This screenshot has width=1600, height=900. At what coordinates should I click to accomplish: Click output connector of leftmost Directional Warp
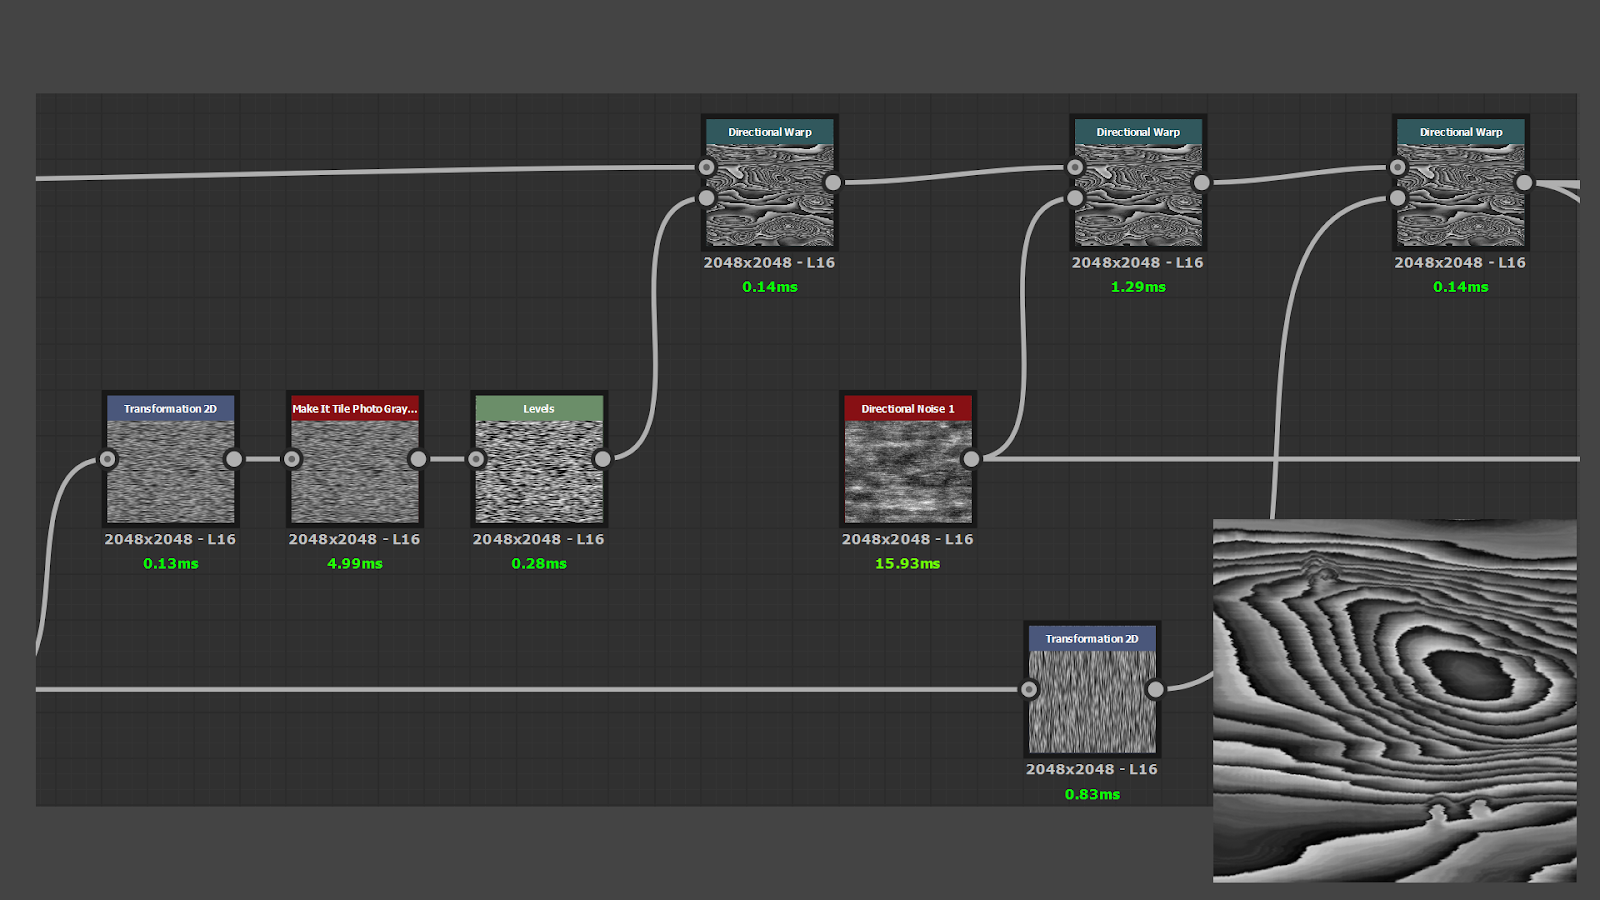(833, 182)
